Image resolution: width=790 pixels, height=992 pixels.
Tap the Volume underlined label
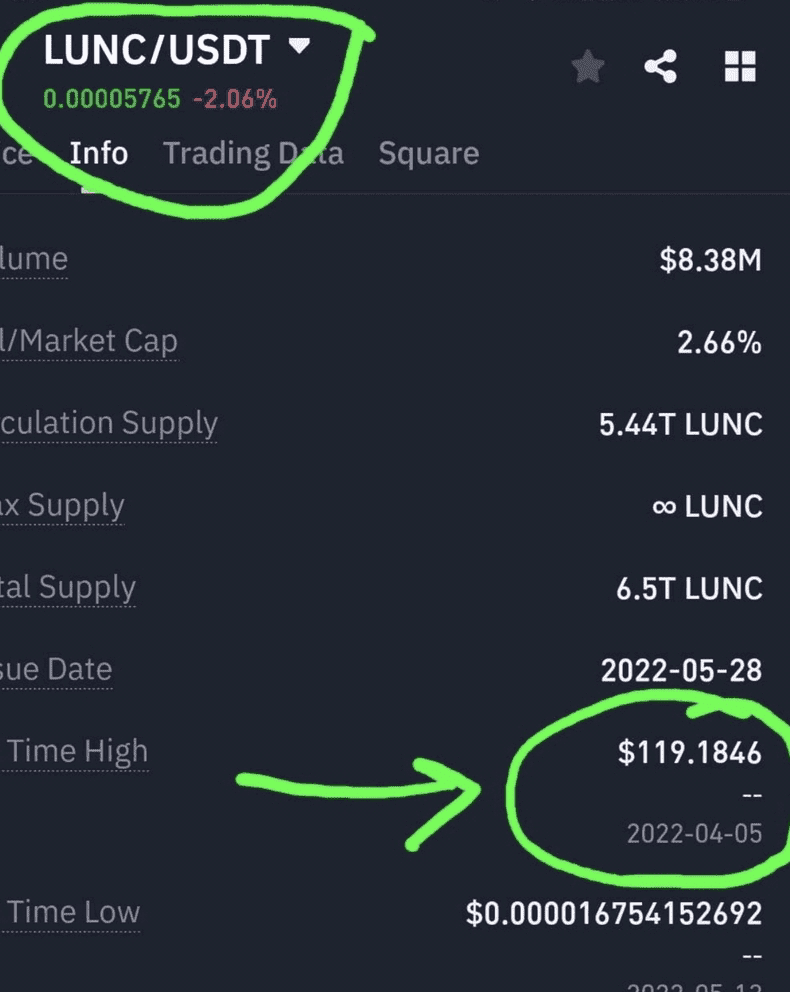[34, 259]
